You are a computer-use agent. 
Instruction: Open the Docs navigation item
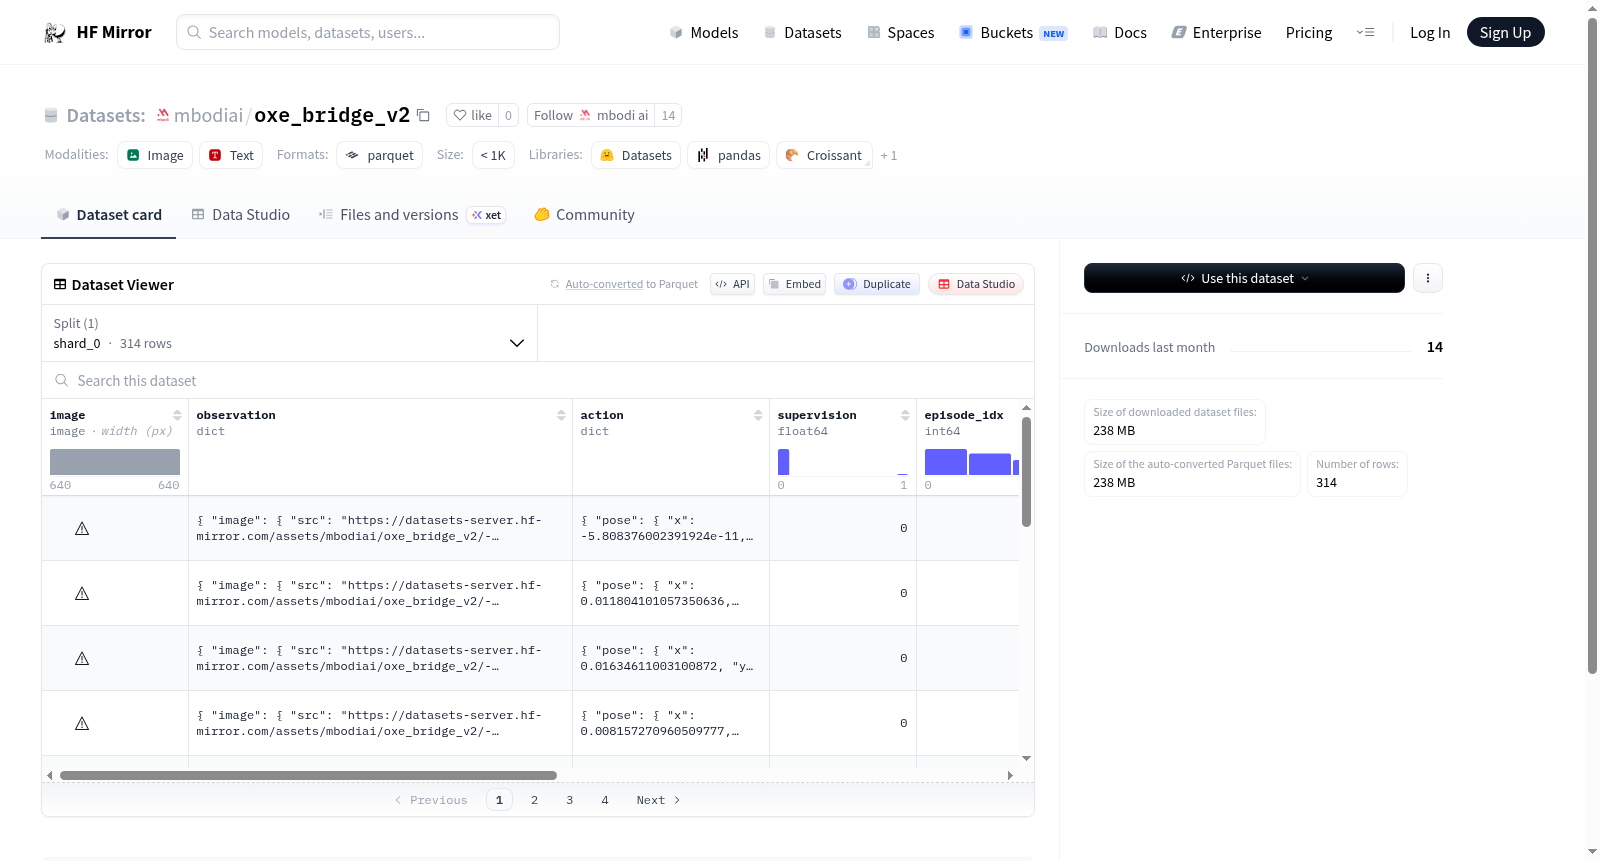tap(1119, 33)
